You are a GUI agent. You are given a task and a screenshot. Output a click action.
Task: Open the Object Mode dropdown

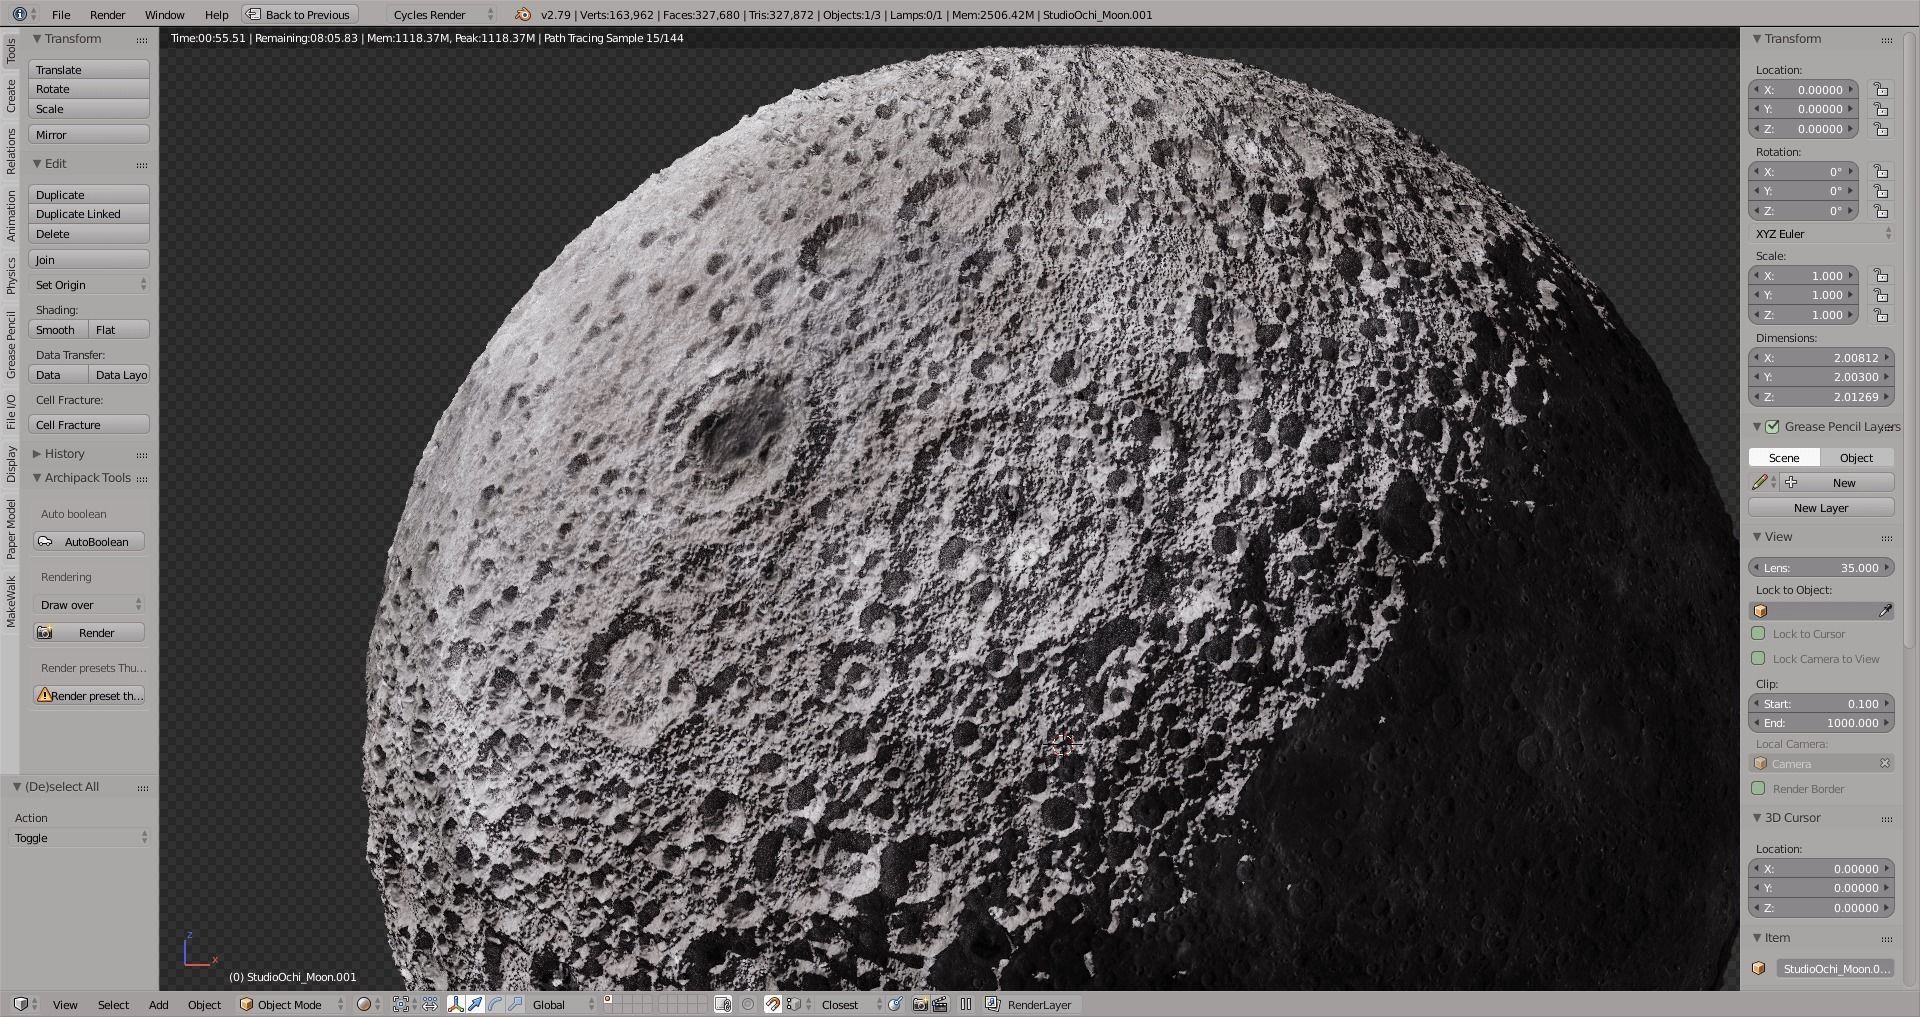[293, 1004]
